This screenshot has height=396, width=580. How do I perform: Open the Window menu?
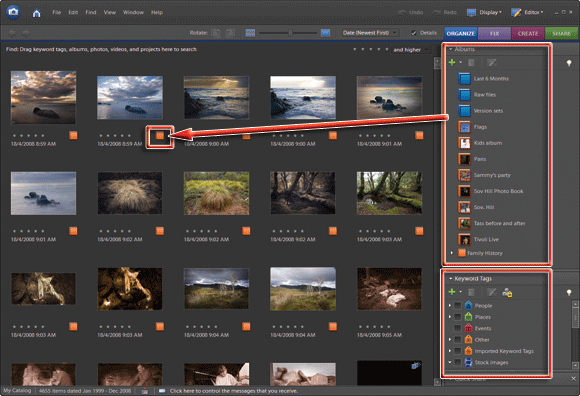(133, 12)
